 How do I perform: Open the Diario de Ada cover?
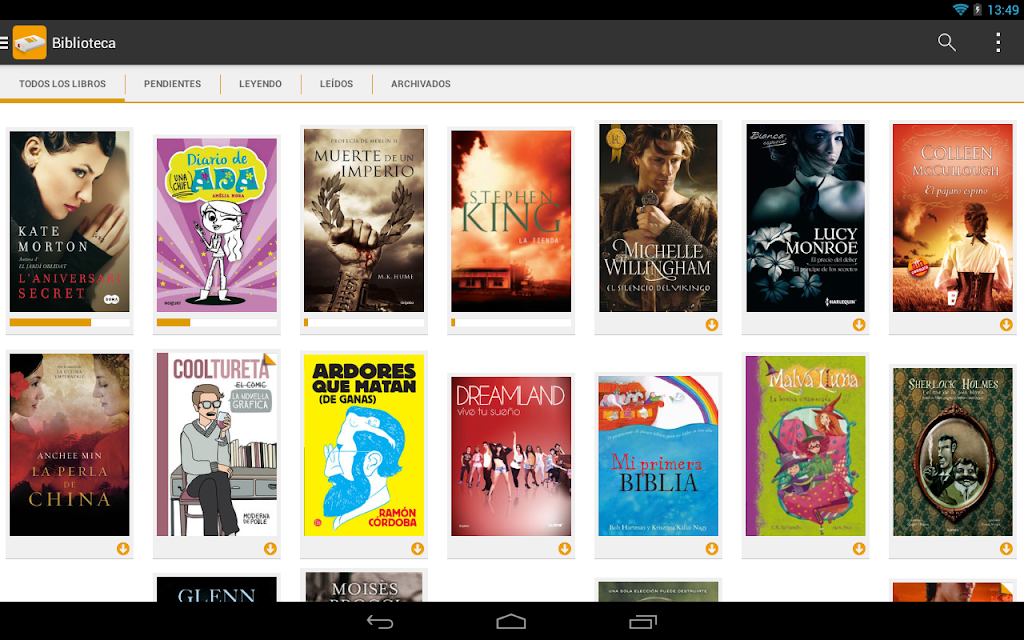(x=217, y=225)
